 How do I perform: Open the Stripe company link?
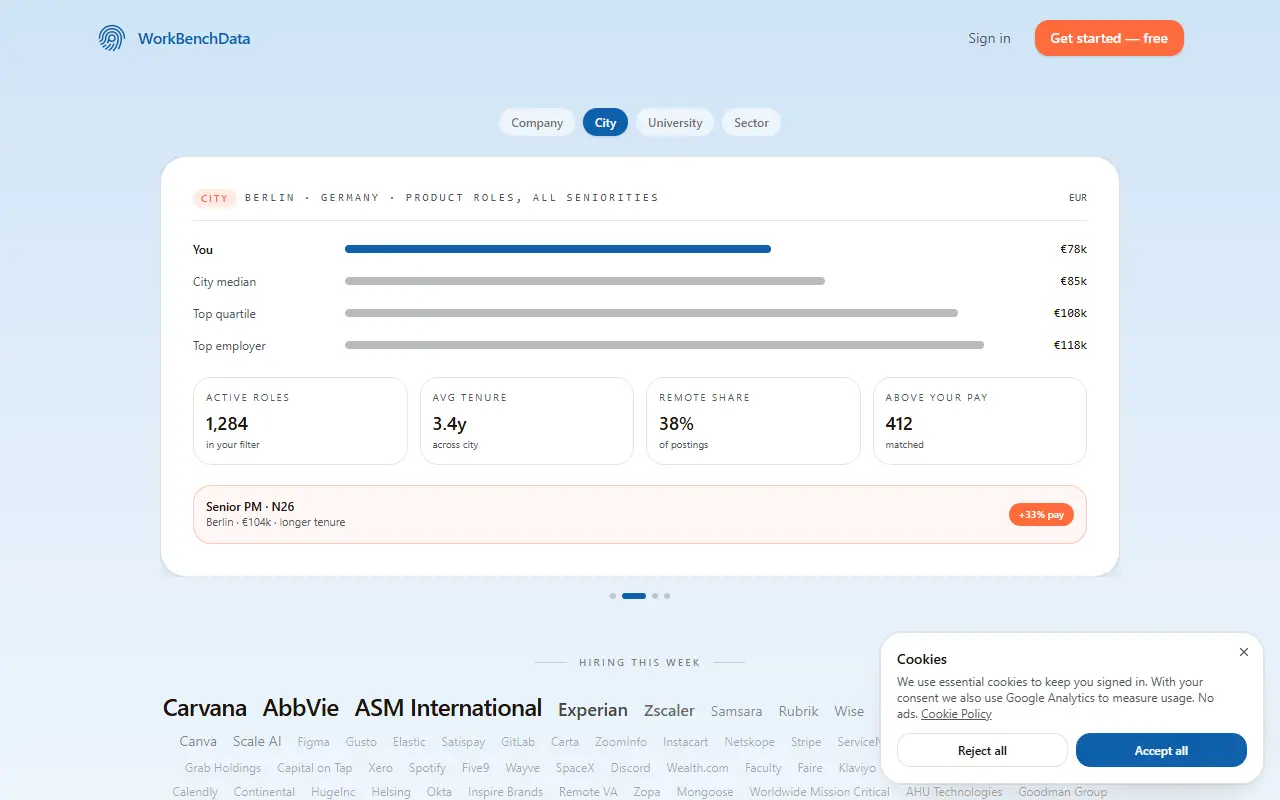click(x=806, y=742)
